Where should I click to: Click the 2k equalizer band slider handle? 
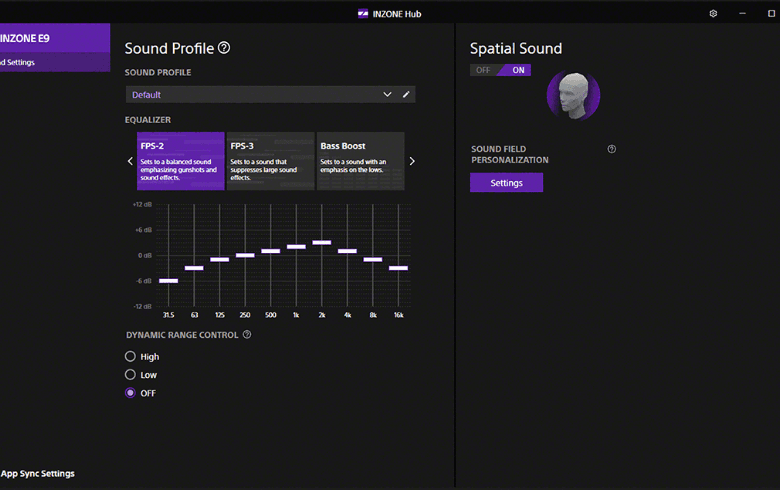(321, 242)
